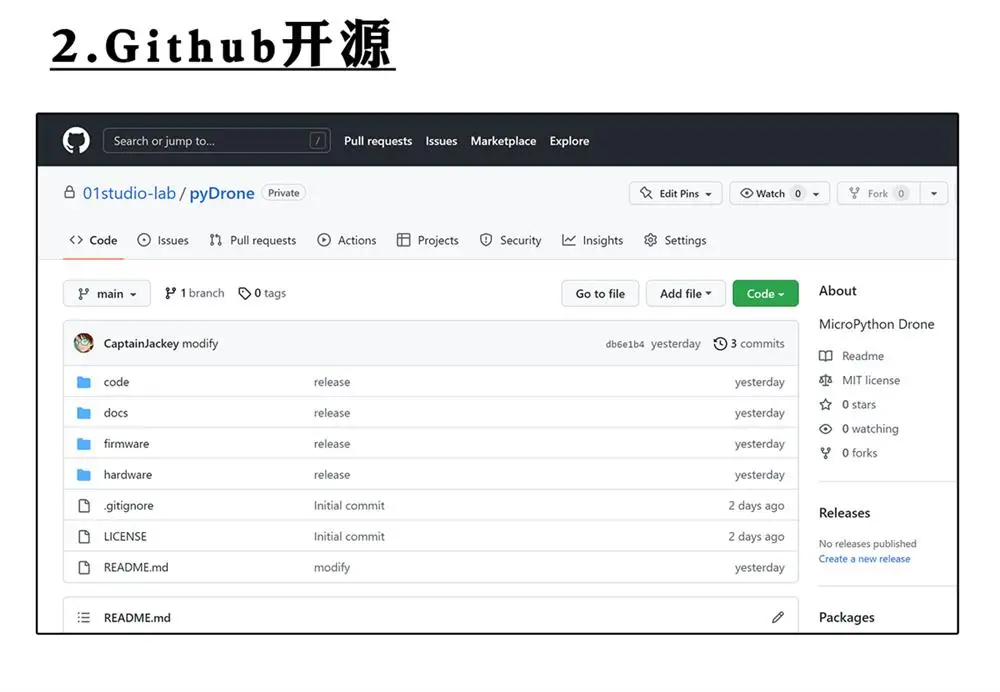This screenshot has width=1000, height=692.
Task: Open the Watch dropdown
Action: [779, 193]
